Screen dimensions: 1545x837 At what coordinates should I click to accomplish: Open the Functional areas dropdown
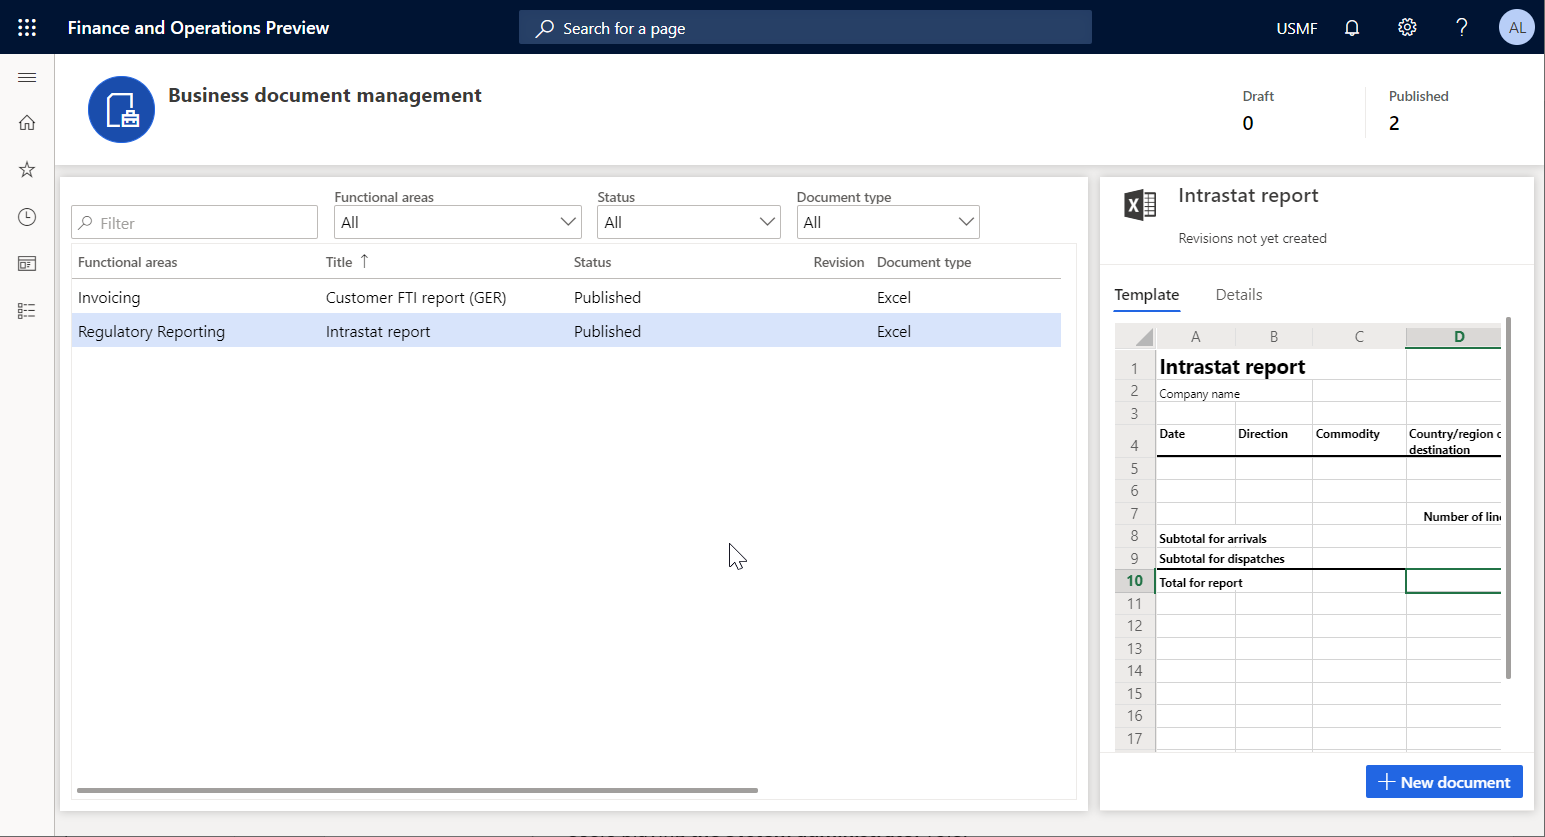pos(458,222)
